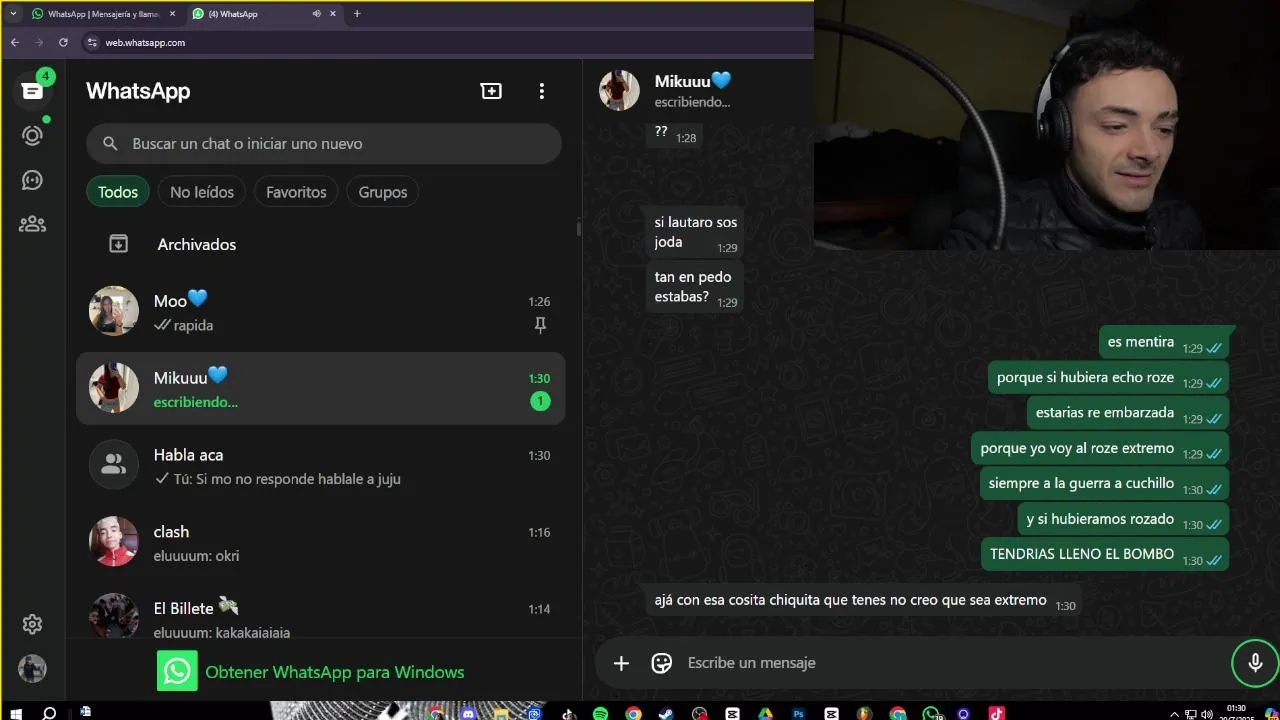Open contact info via the Mikuuu header name

pyautogui.click(x=693, y=81)
